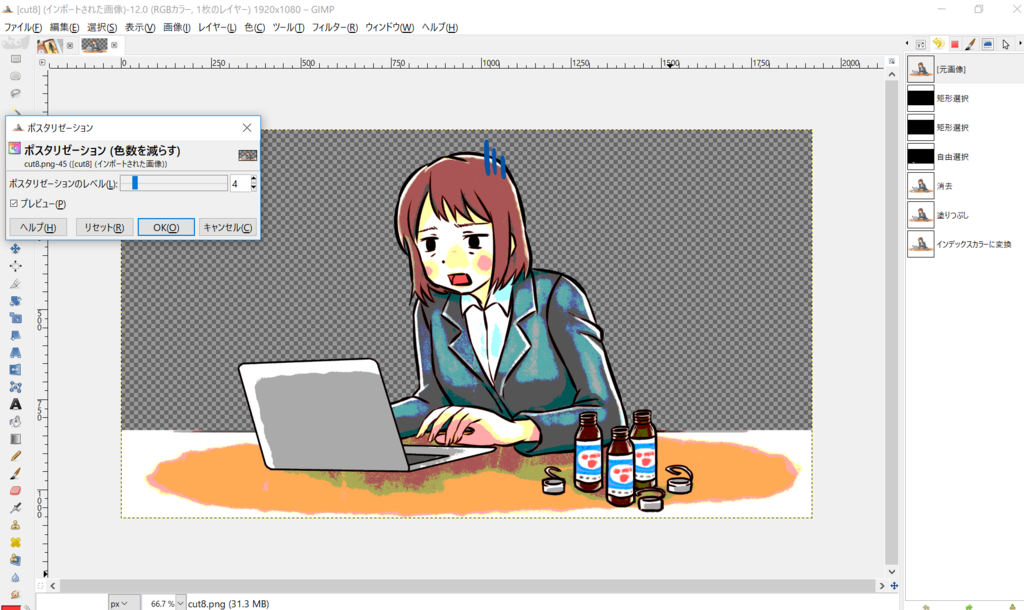
Task: Adjust the posterize level slider
Action: (x=174, y=184)
